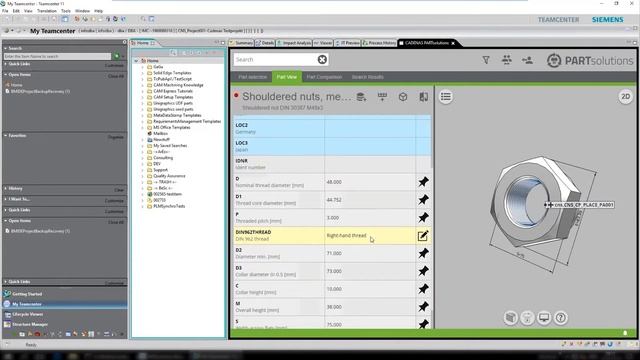640x360 pixels.
Task: Click Close All link beside top Open Items
Action: tap(116, 76)
